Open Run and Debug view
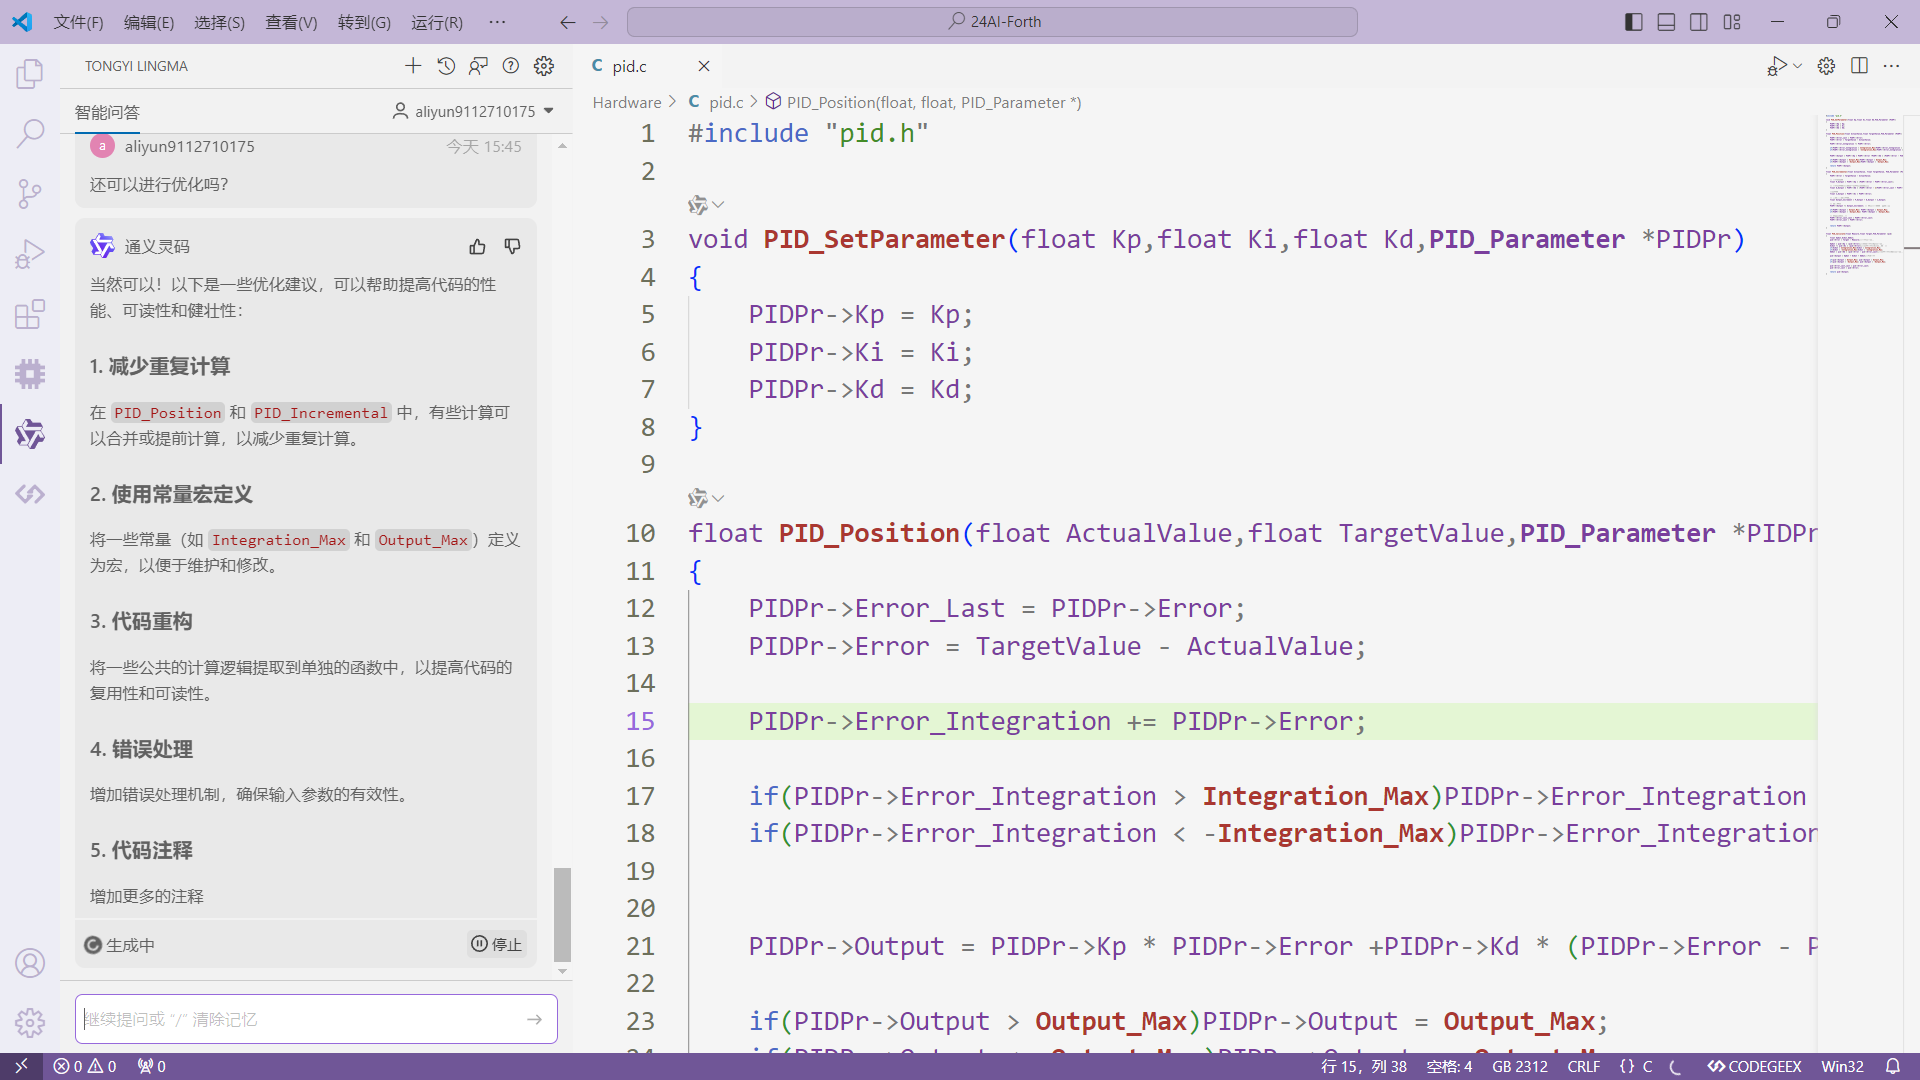 tap(30, 254)
